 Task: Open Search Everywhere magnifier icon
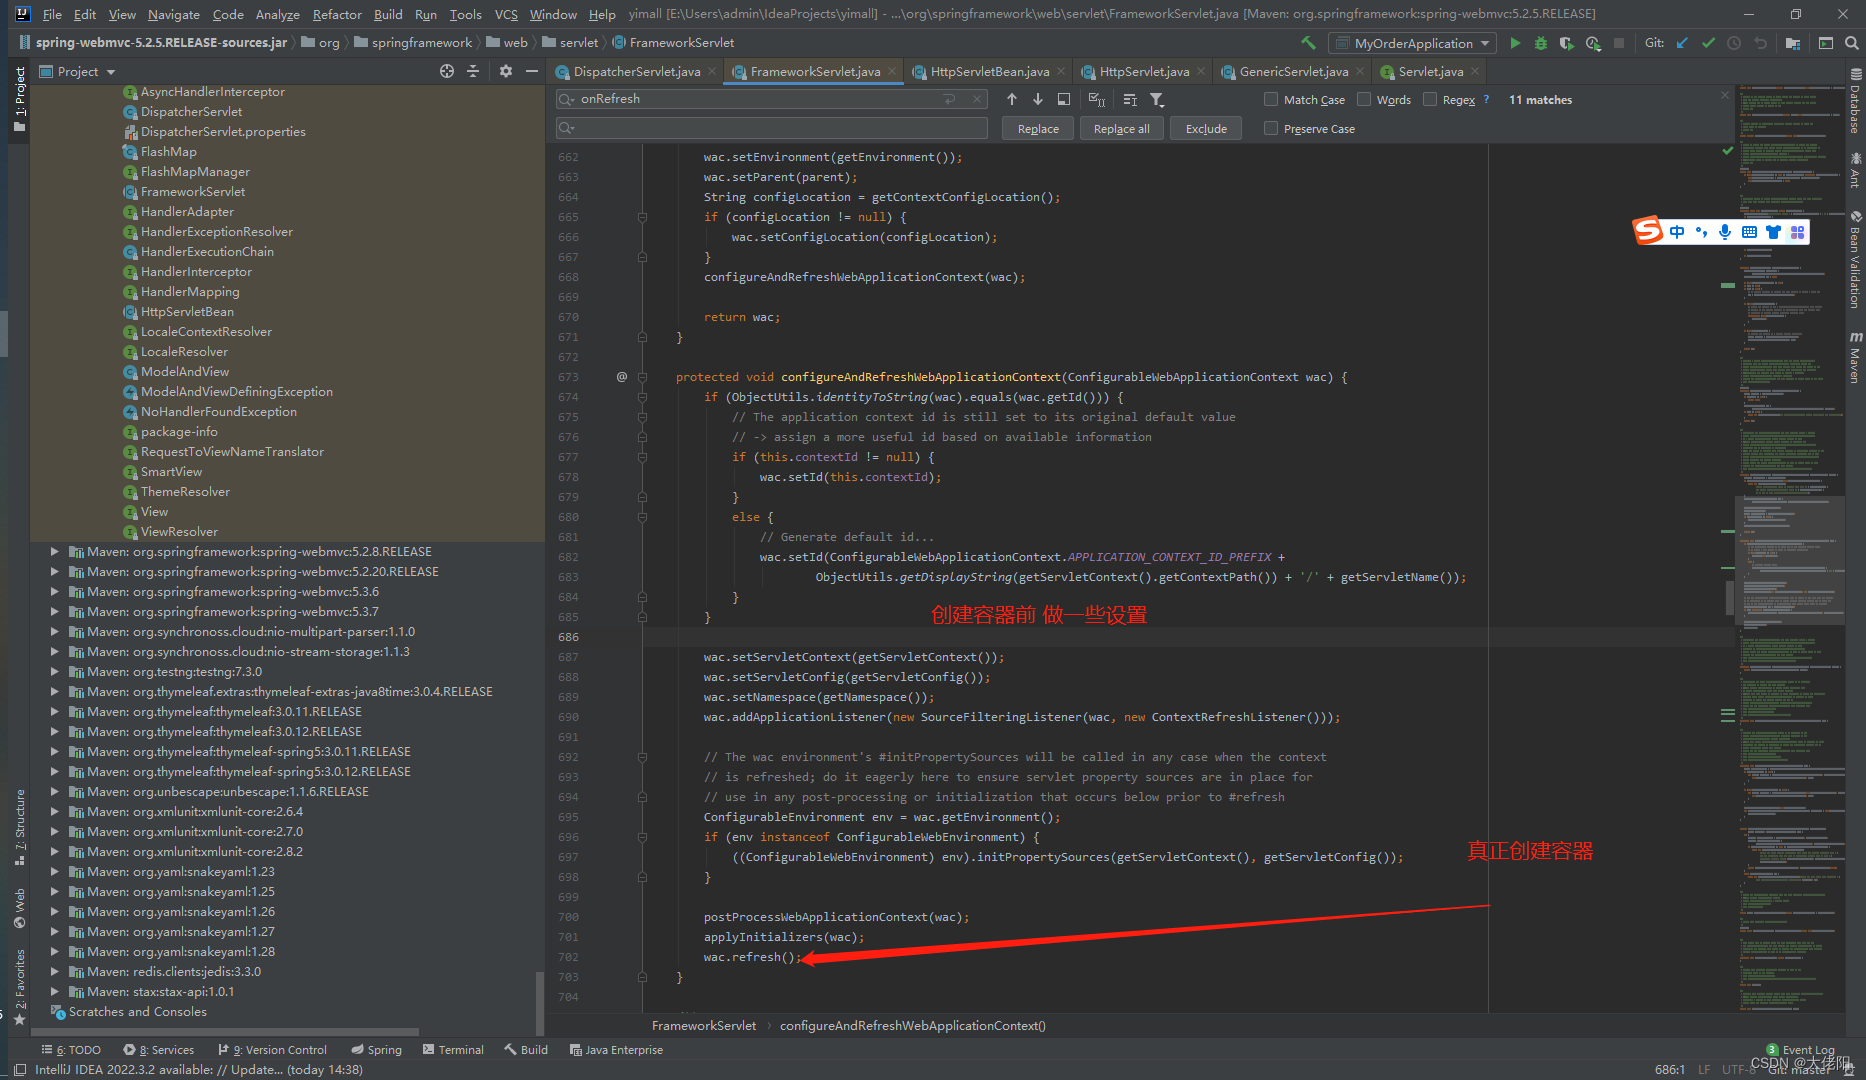(x=1851, y=43)
